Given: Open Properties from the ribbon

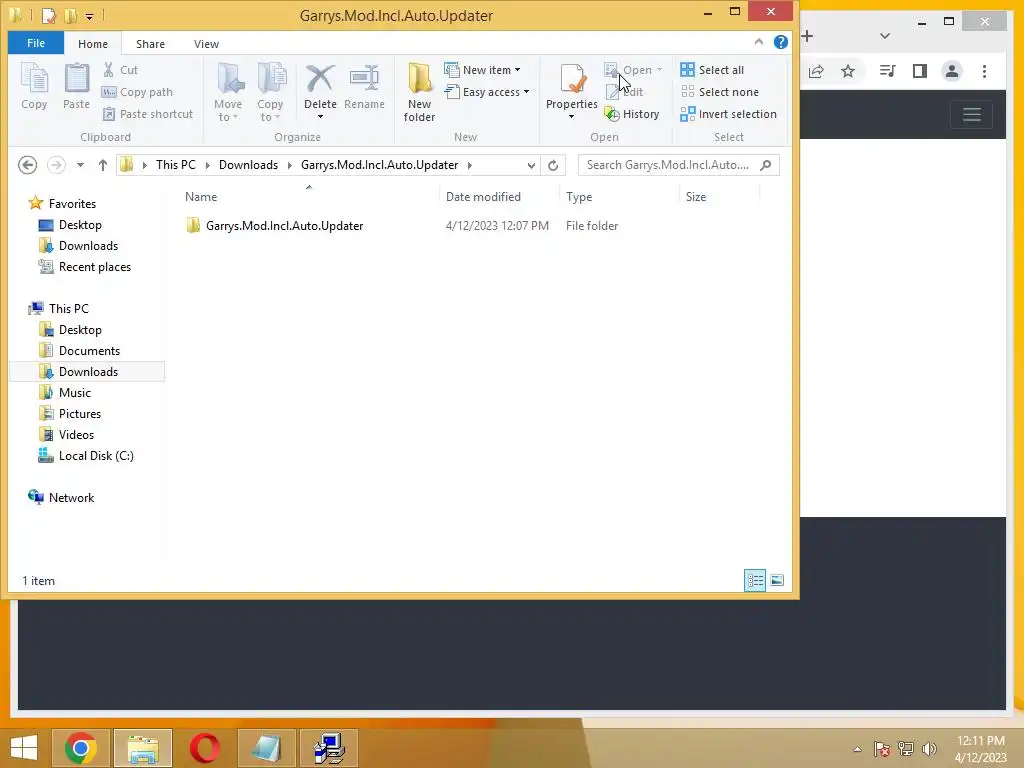Looking at the screenshot, I should click(571, 92).
